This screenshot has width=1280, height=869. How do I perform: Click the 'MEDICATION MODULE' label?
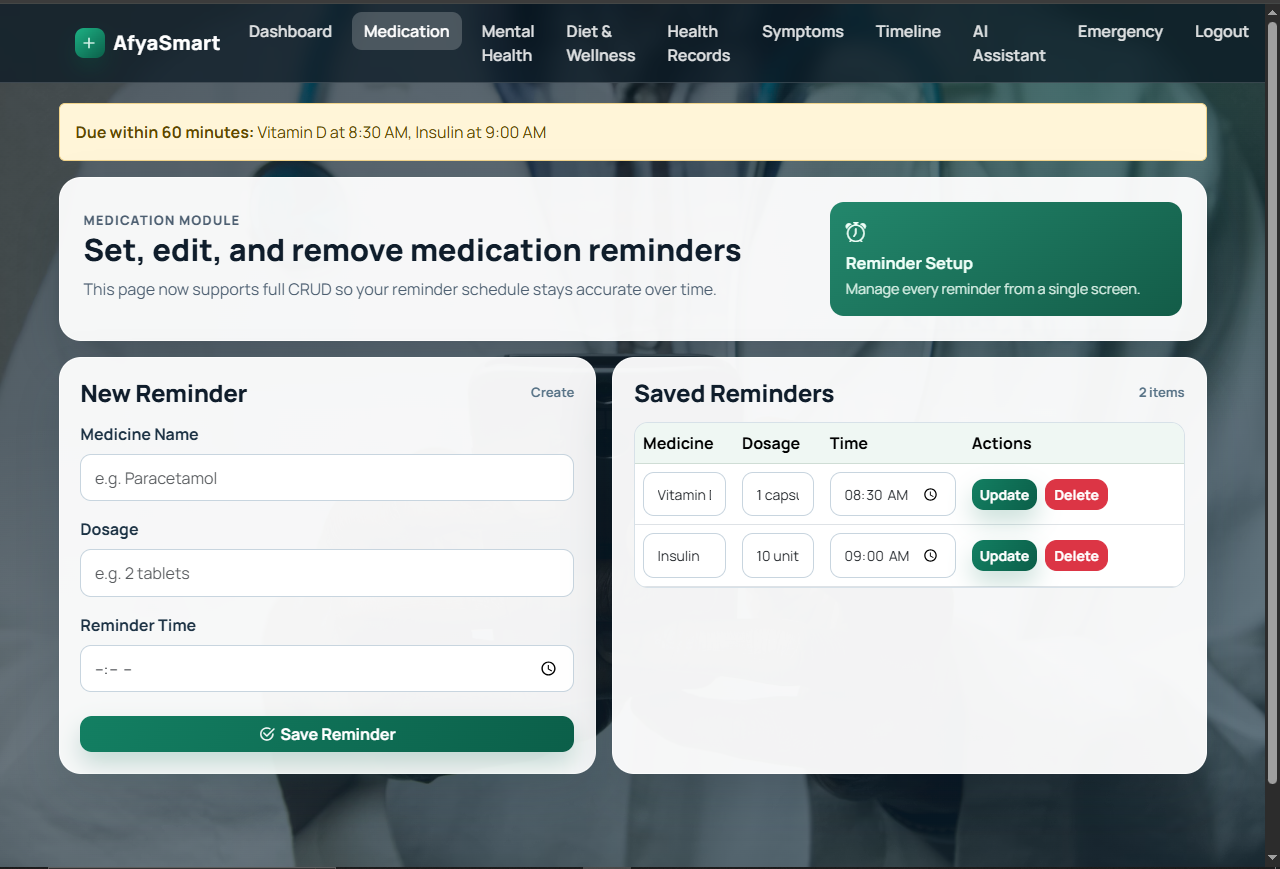(x=162, y=220)
